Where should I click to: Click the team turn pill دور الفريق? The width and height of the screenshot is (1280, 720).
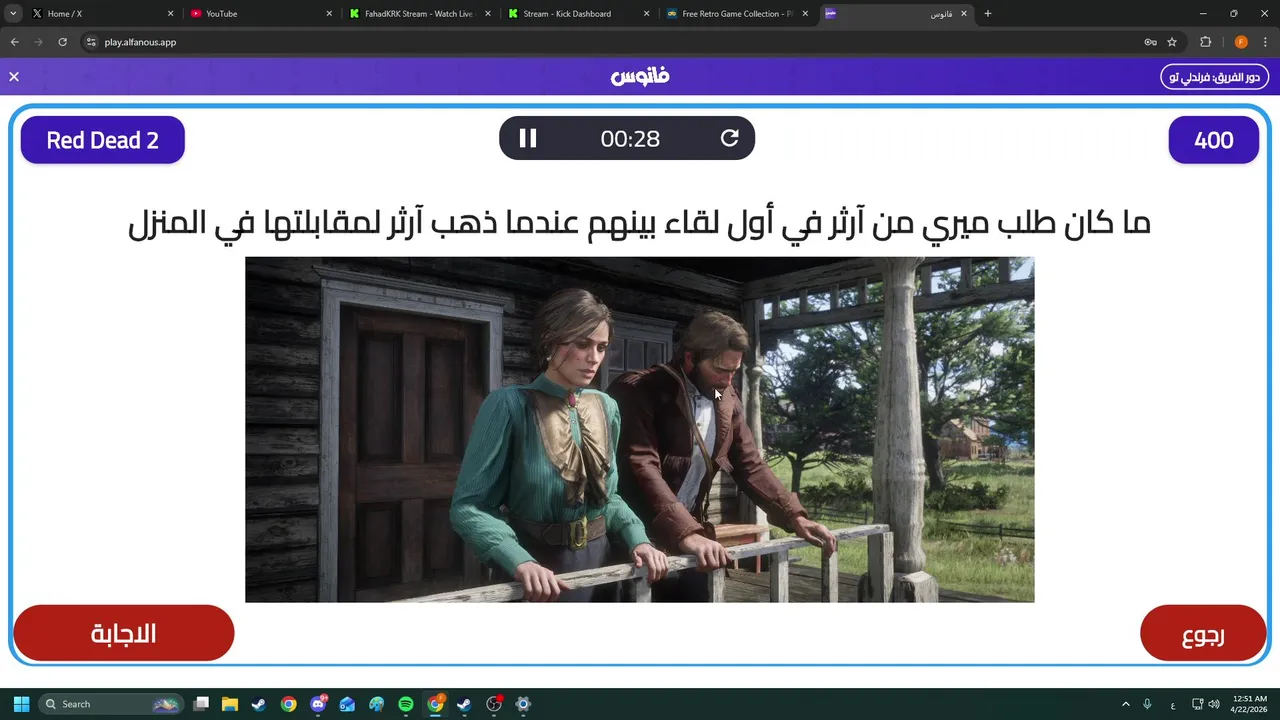pyautogui.click(x=1214, y=76)
